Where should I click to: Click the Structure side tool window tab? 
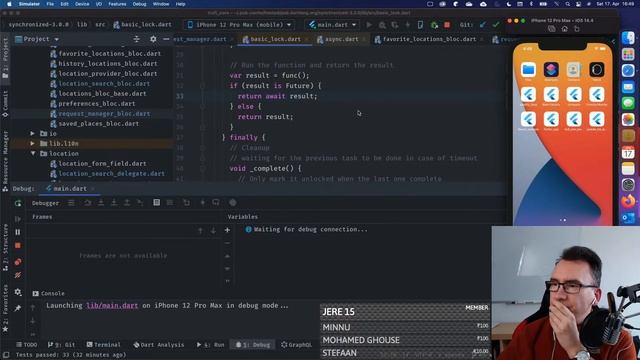[5, 247]
